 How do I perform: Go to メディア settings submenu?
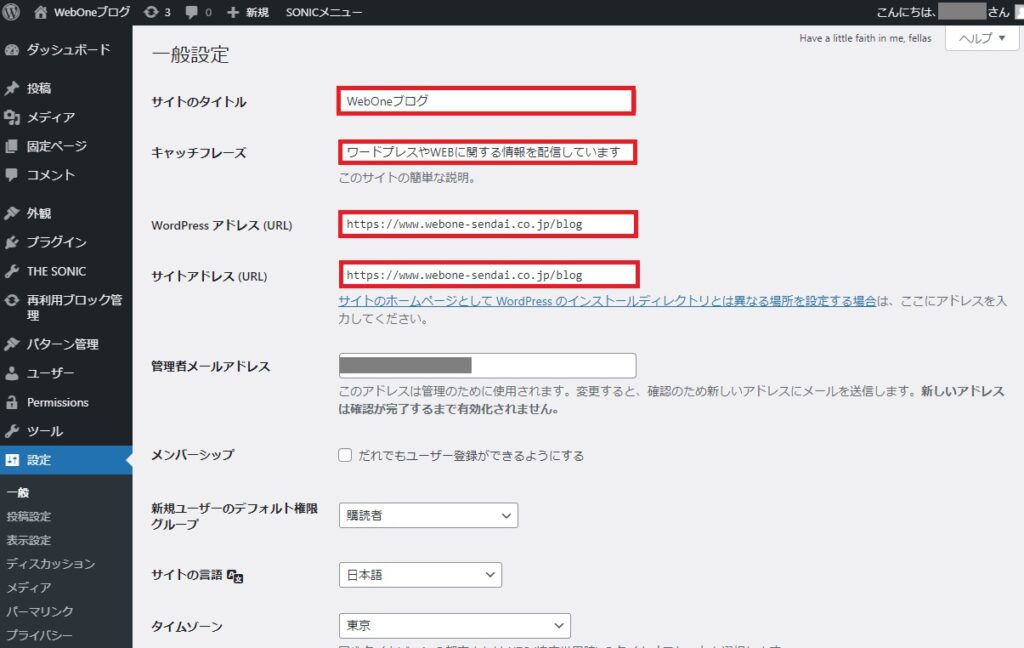[29, 588]
